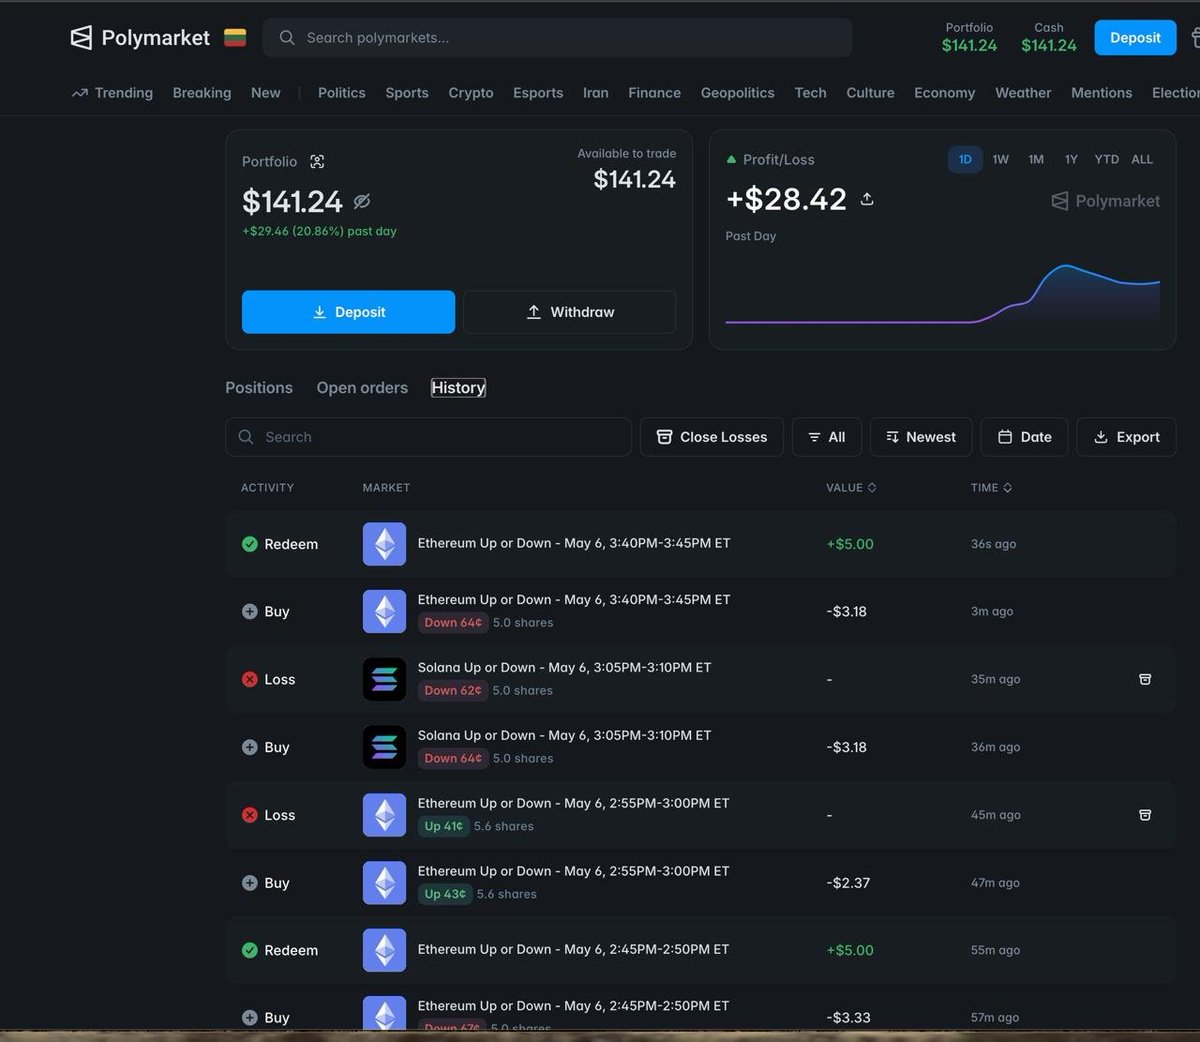Open the Breaking category
The width and height of the screenshot is (1200, 1042).
(202, 93)
